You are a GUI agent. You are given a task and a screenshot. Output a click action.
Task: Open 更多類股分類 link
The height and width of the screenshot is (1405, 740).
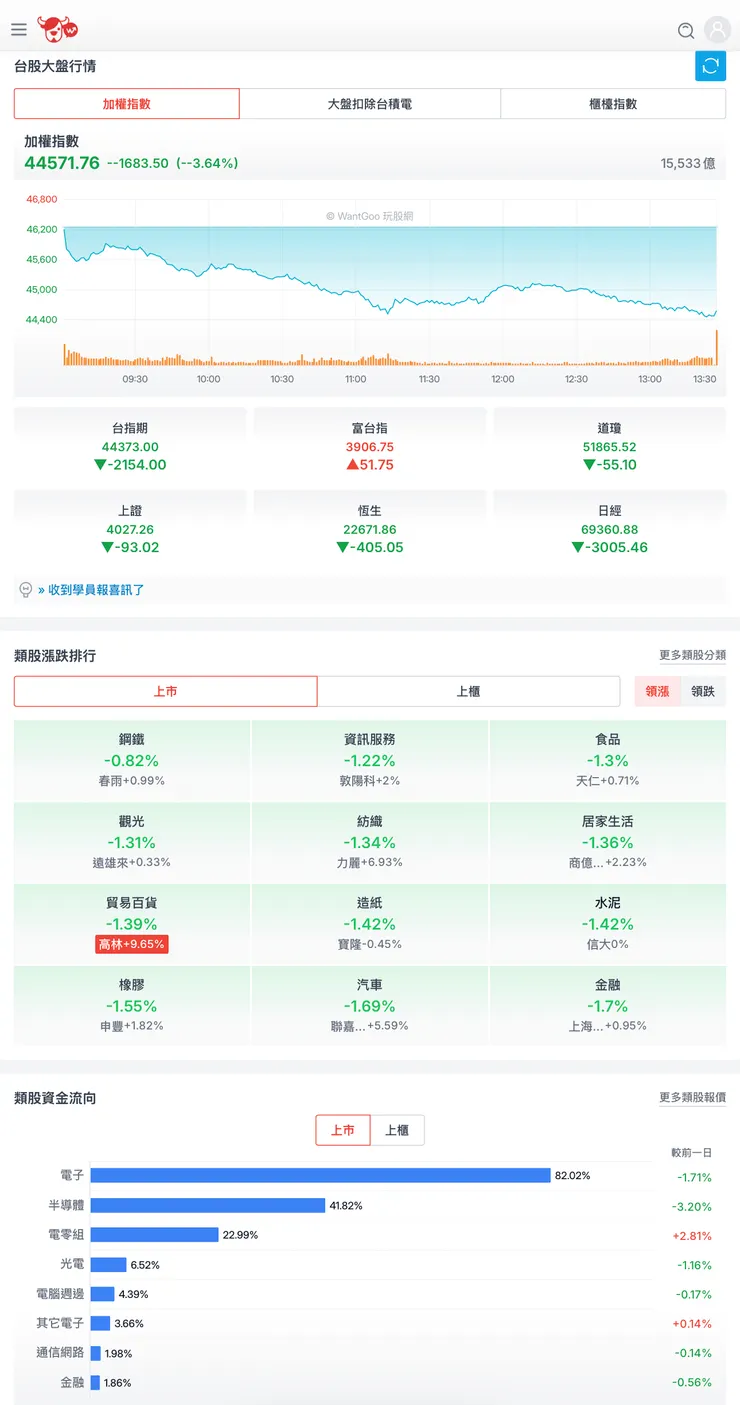(692, 656)
